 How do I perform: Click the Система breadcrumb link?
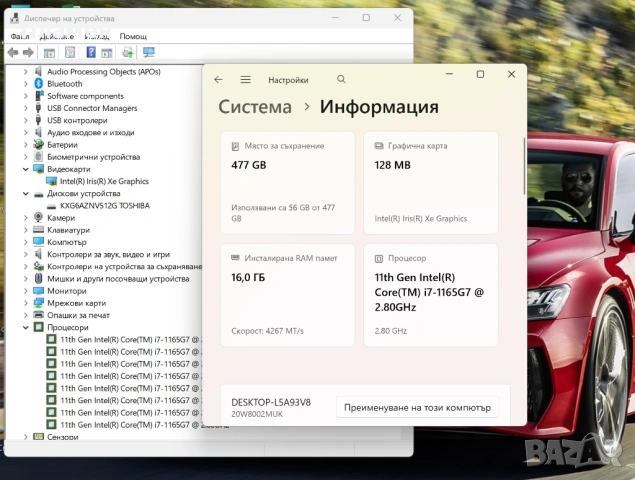(x=255, y=107)
